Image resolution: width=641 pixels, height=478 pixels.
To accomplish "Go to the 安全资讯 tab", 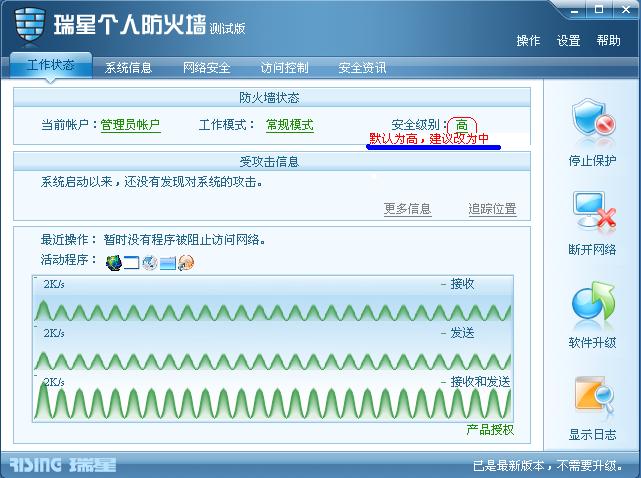I will [362, 67].
